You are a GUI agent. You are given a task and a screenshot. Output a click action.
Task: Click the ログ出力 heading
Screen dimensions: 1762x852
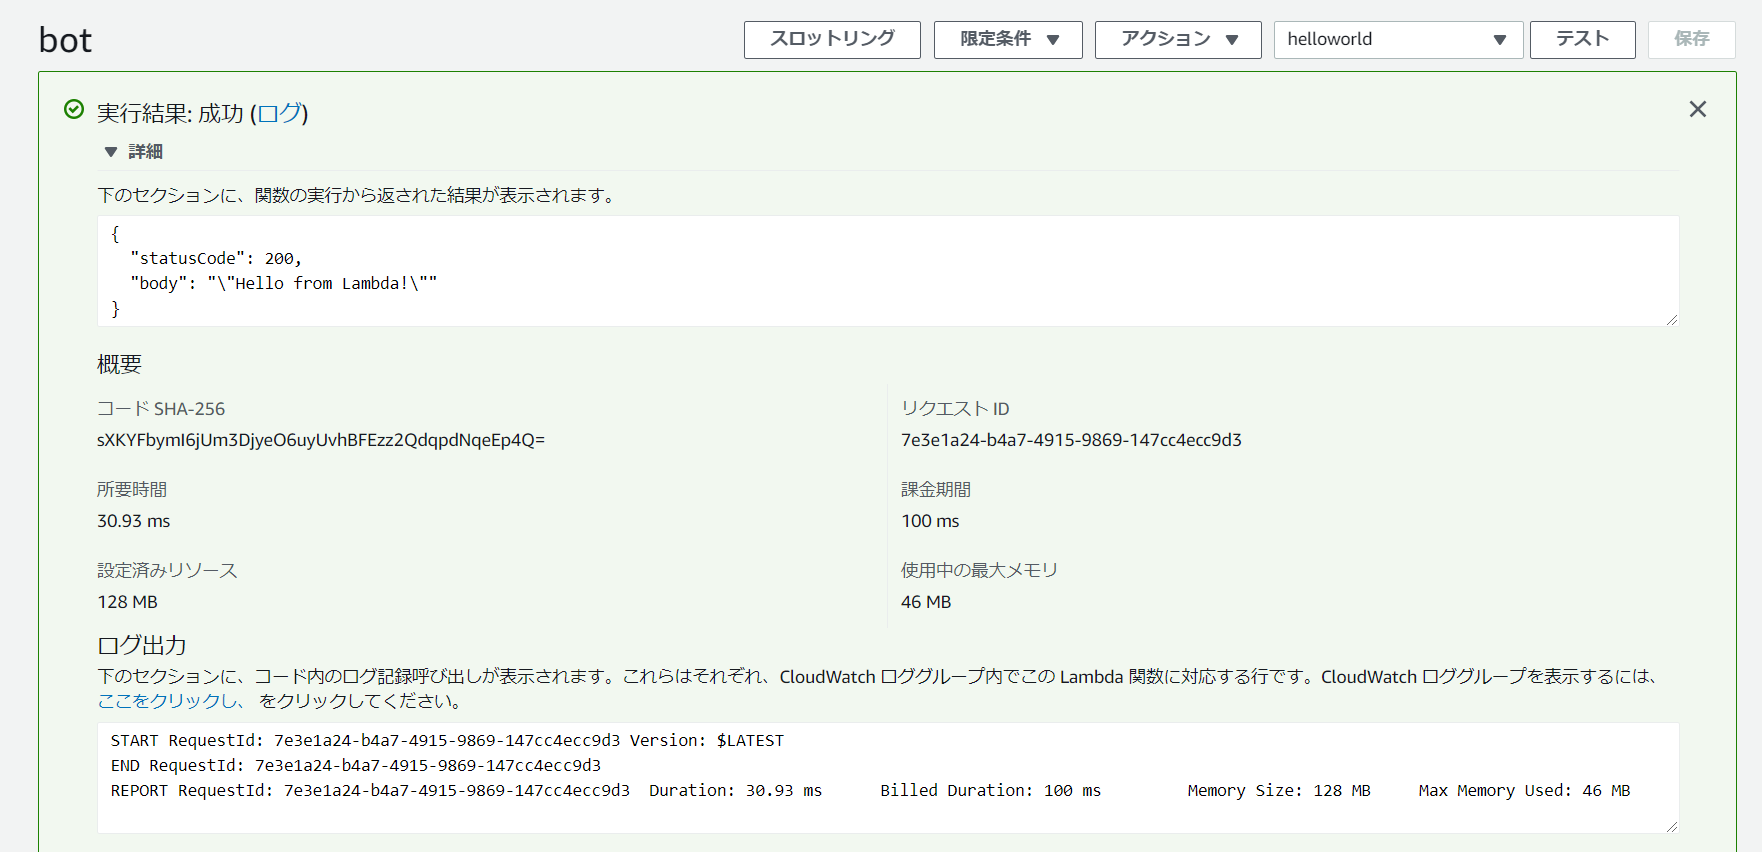tap(142, 645)
